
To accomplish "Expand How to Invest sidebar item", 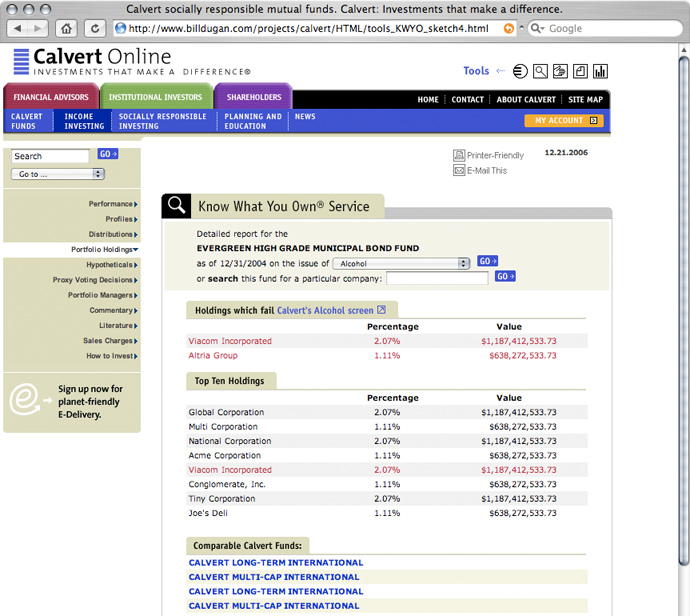I will pos(112,356).
